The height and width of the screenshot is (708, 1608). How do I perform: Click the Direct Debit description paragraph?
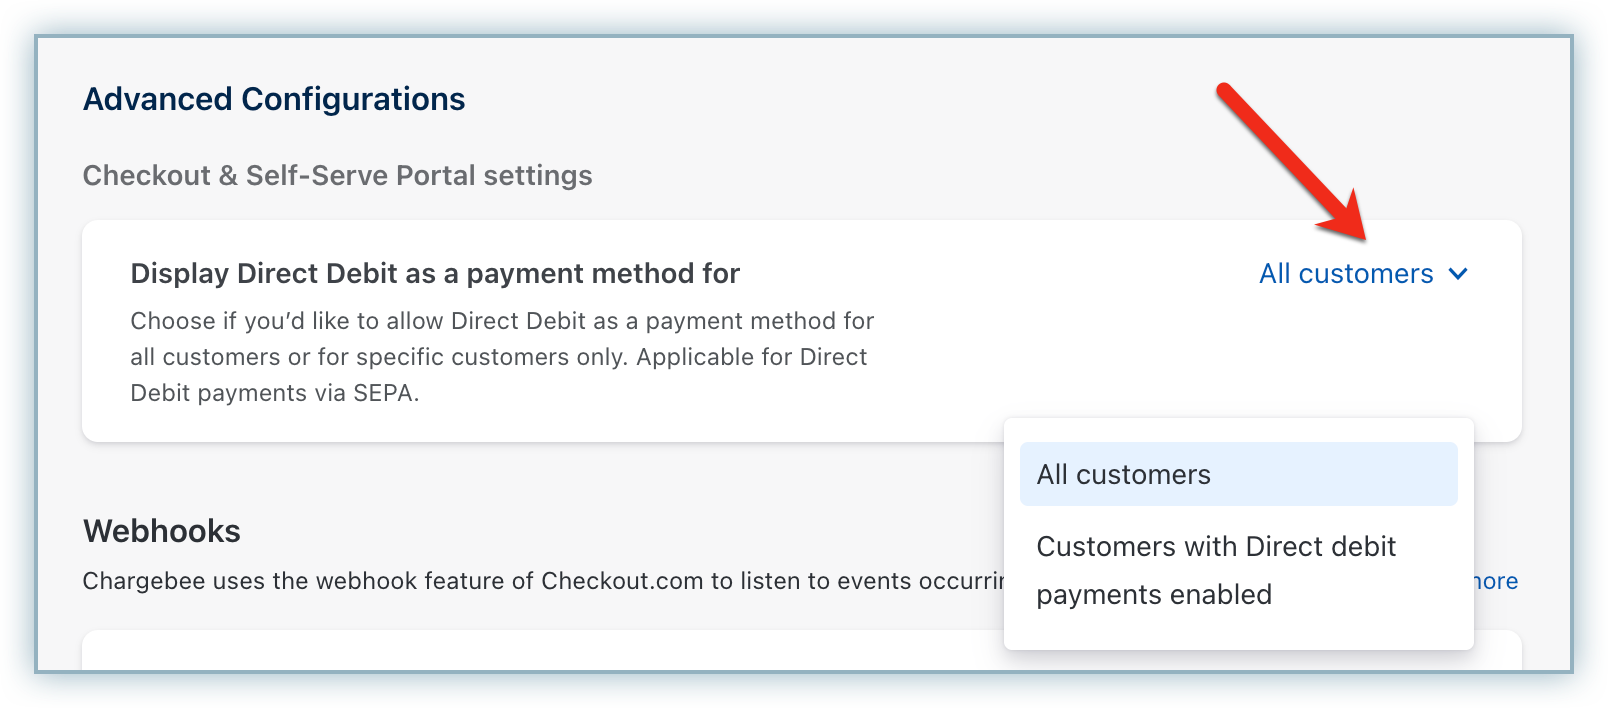(x=501, y=357)
